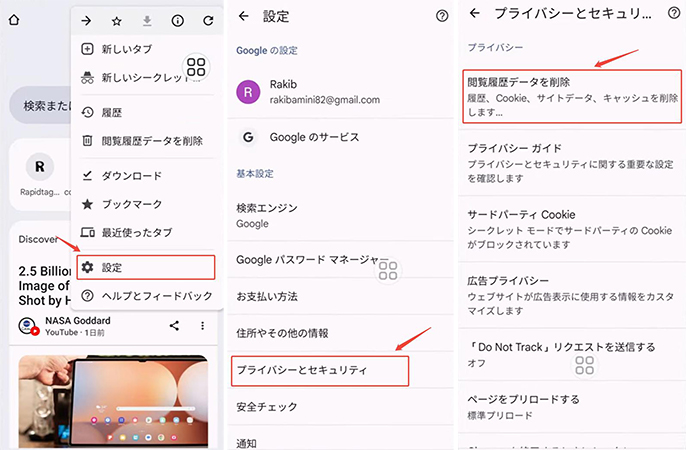Screen dimensions: 686x450
Task: Tap the forward arrow in Chrome menu
Action: coord(86,21)
